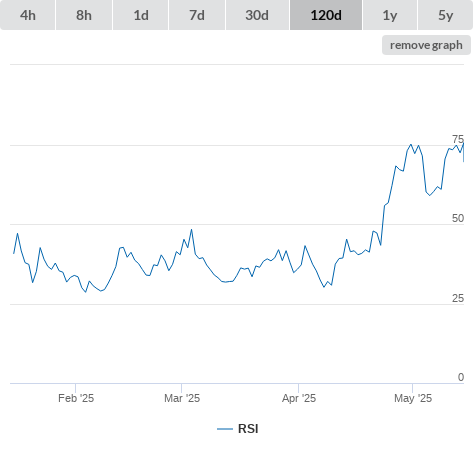Click the 25 y-axis value label

458,298
